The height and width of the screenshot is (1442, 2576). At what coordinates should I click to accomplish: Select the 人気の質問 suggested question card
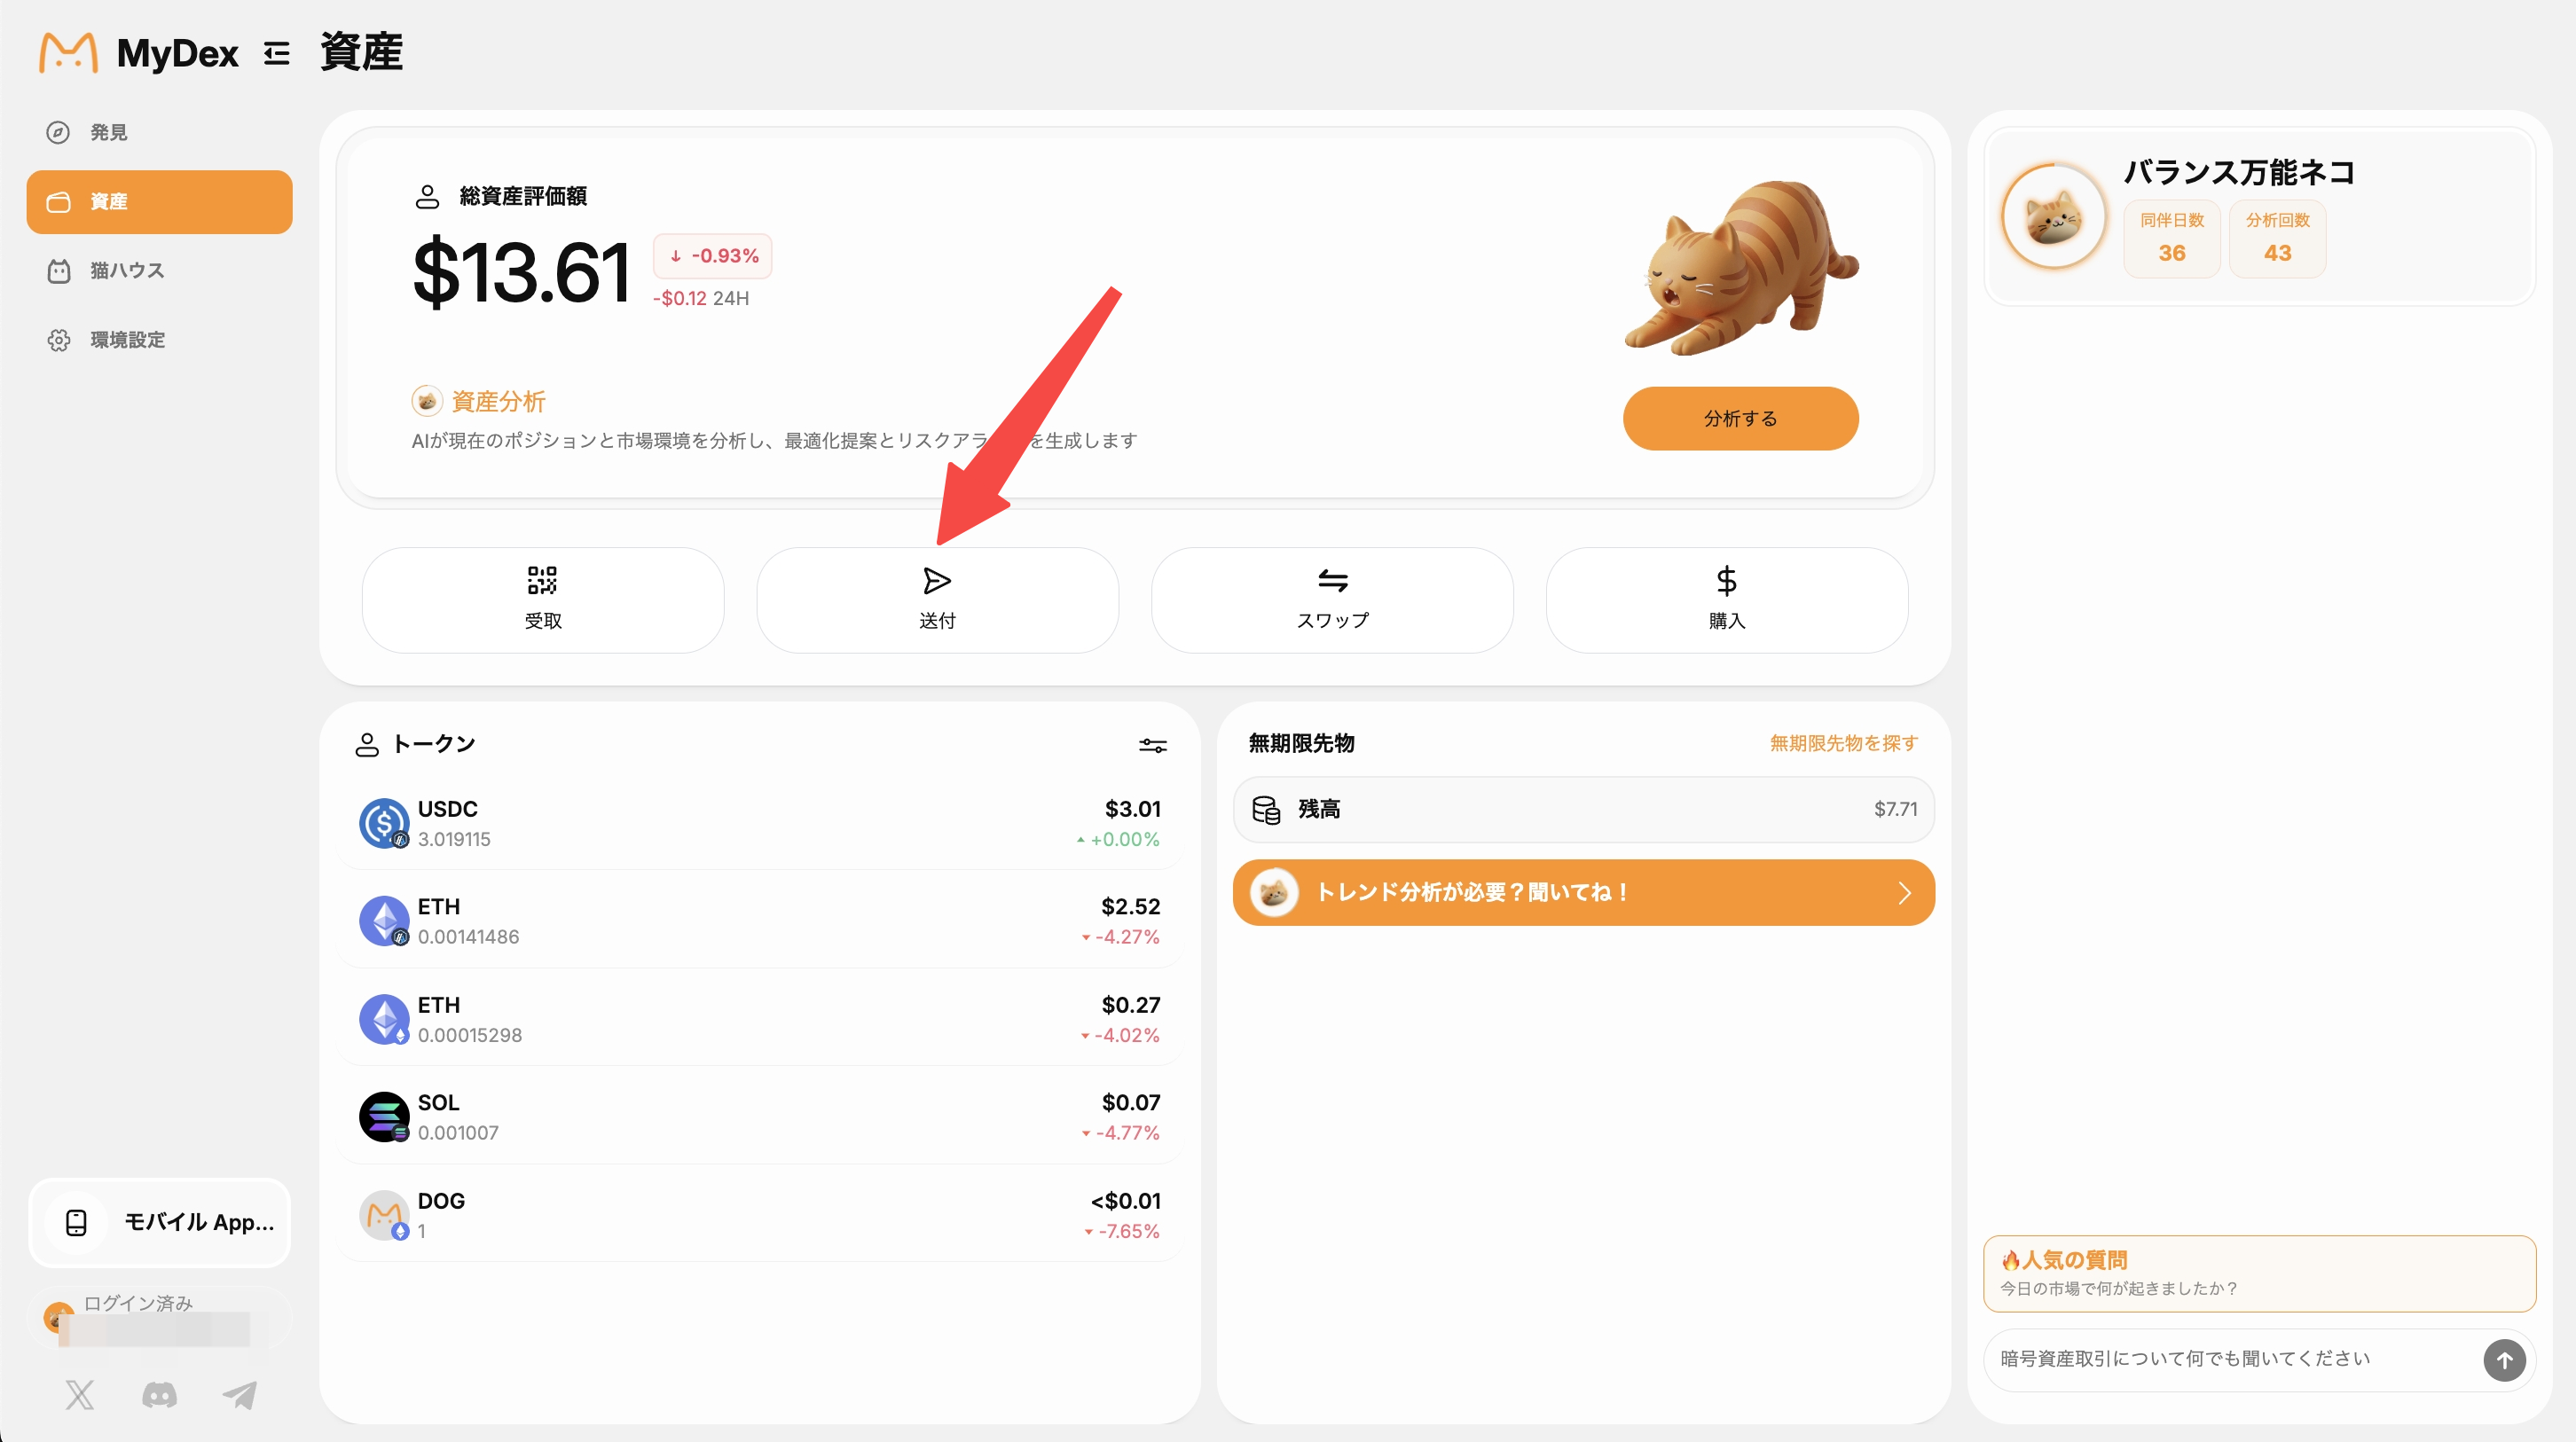point(2259,1273)
